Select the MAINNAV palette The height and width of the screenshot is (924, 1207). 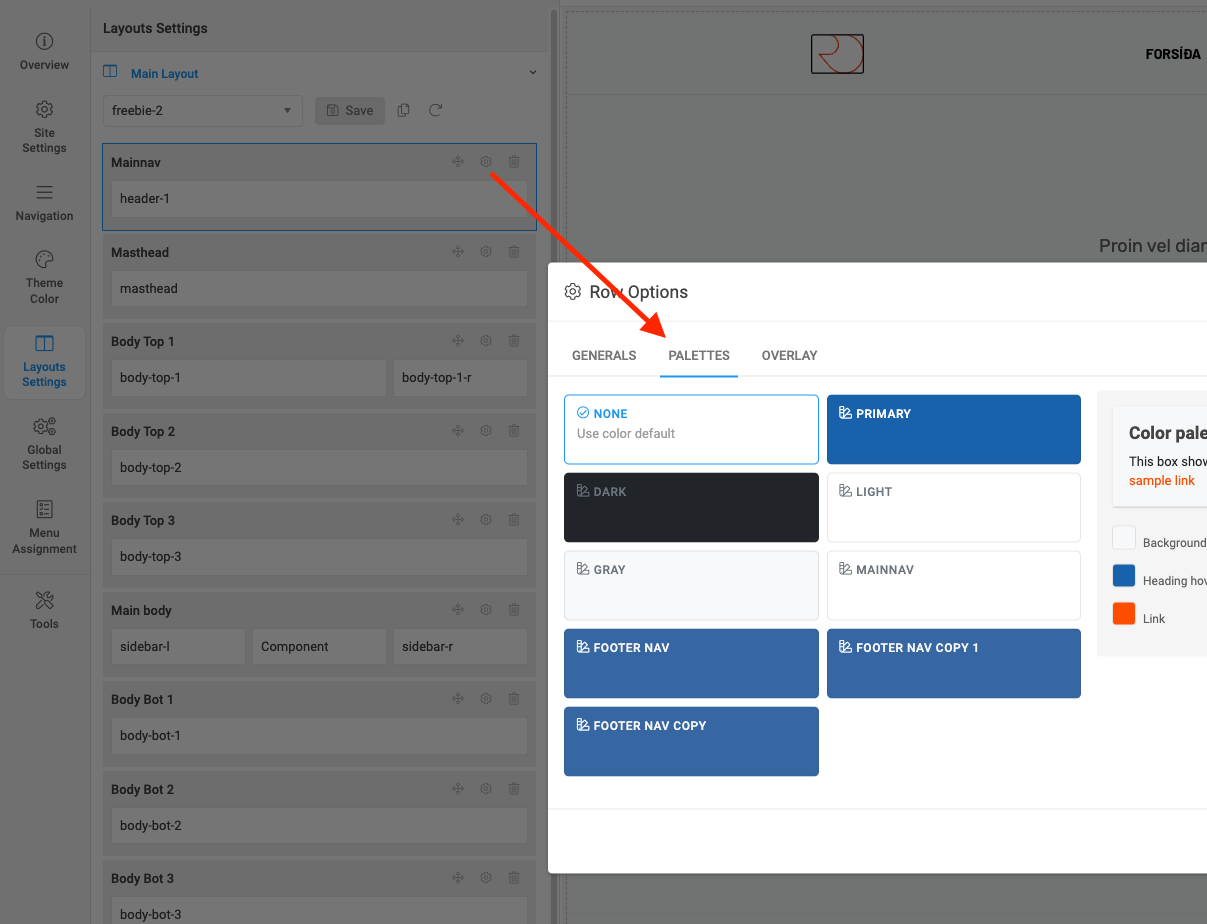(954, 585)
